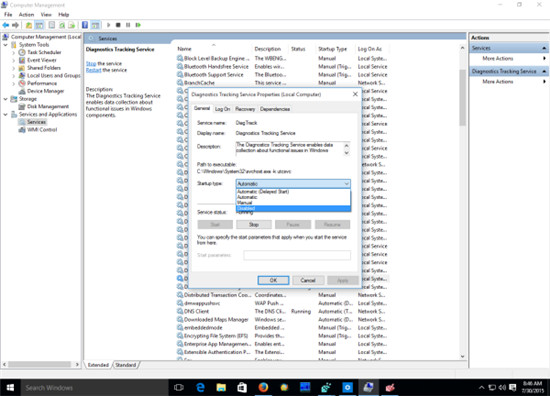This screenshot has height=396, width=550.
Task: Click the Back arrow toolbar icon
Action: [x=6, y=25]
